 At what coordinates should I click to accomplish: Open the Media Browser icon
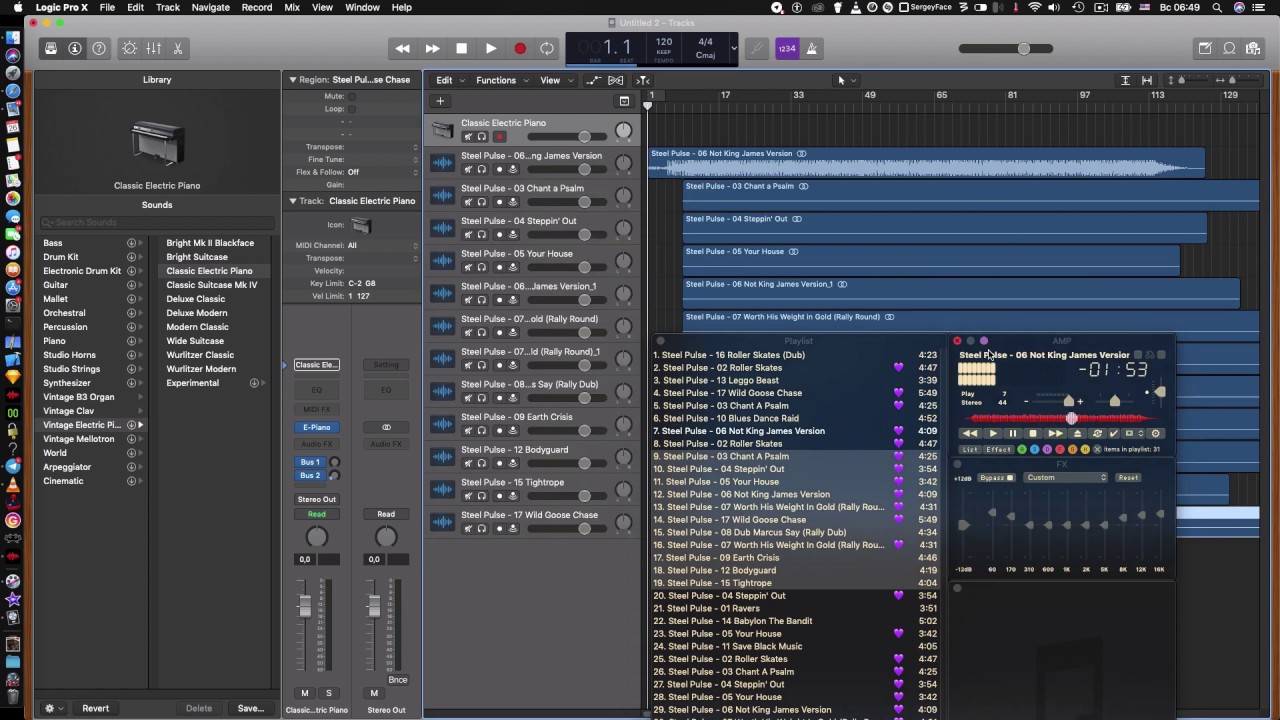[x=1253, y=48]
